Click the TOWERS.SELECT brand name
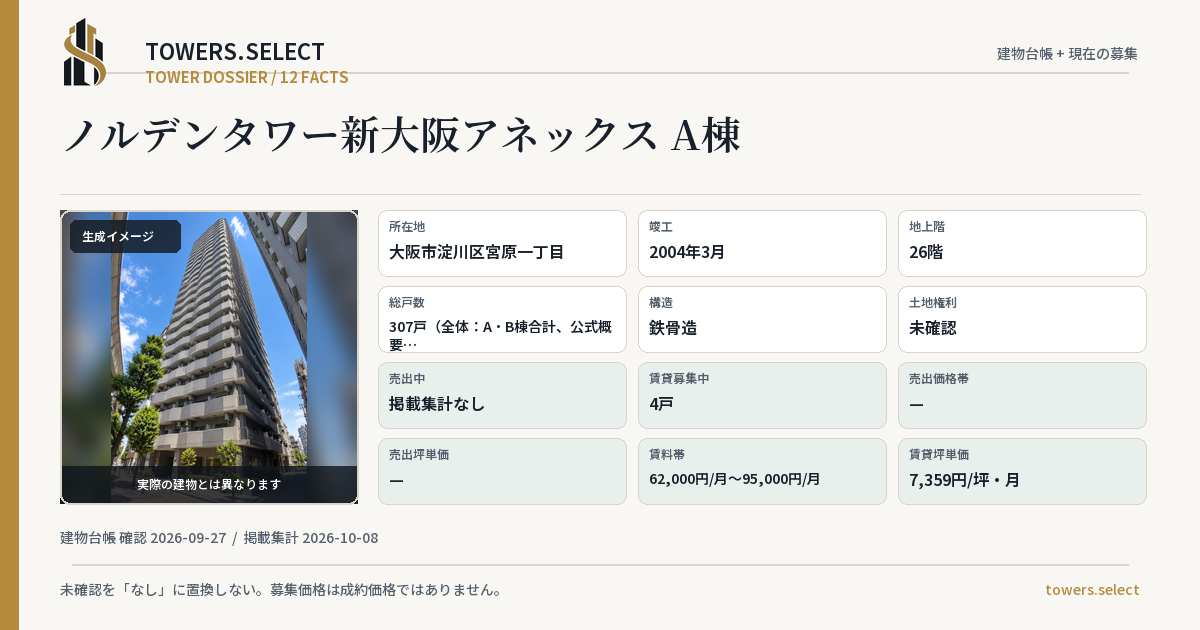 coord(235,52)
